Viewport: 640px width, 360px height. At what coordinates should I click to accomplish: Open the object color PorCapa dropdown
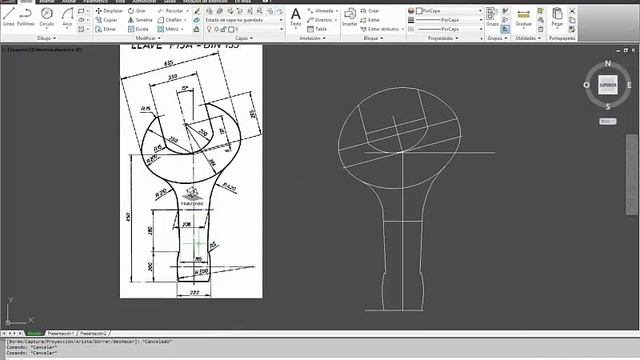(x=449, y=11)
